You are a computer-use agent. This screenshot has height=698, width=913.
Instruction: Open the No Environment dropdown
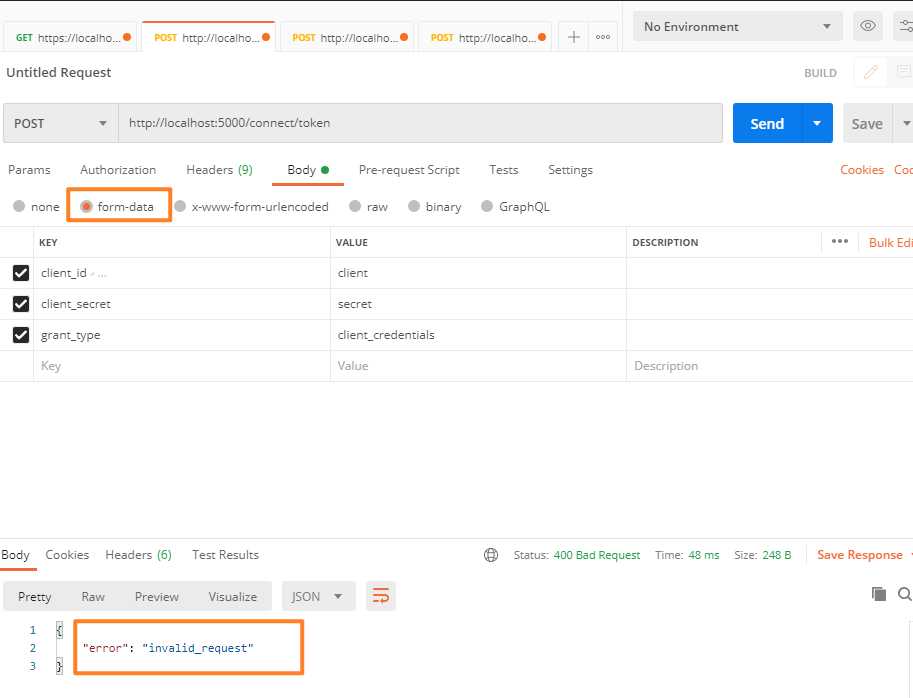pos(738,26)
